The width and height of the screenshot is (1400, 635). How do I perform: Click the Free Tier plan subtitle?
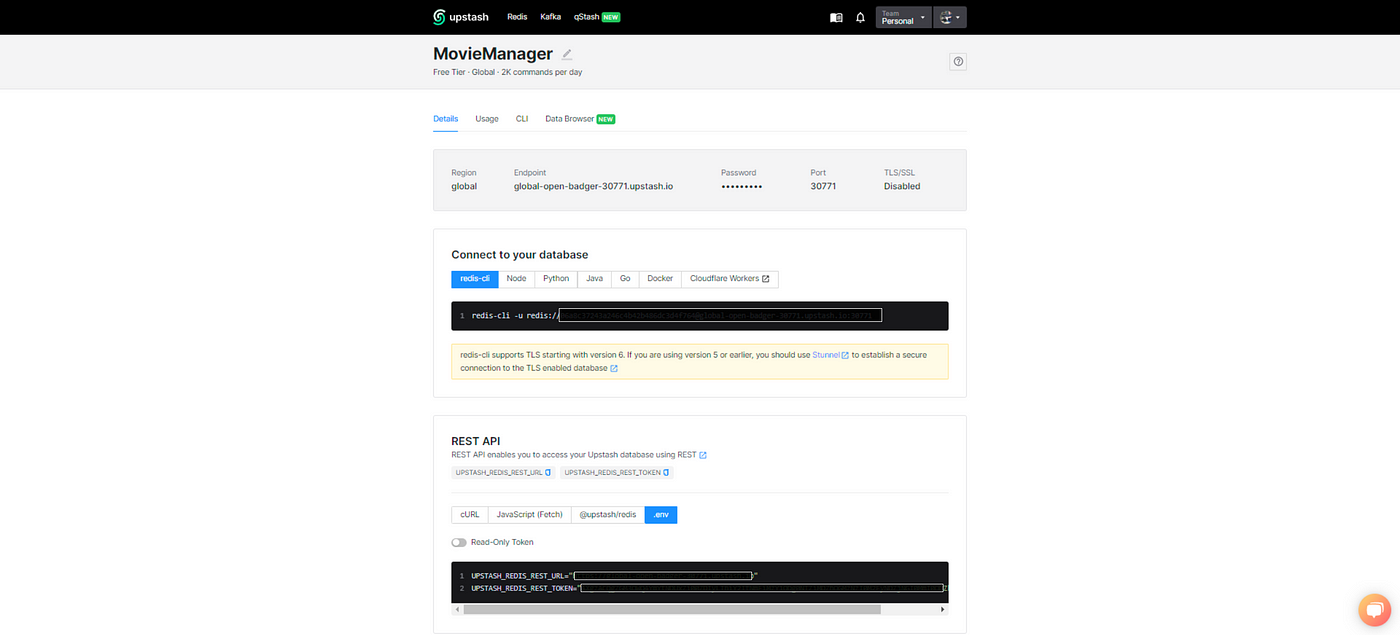click(x=508, y=72)
